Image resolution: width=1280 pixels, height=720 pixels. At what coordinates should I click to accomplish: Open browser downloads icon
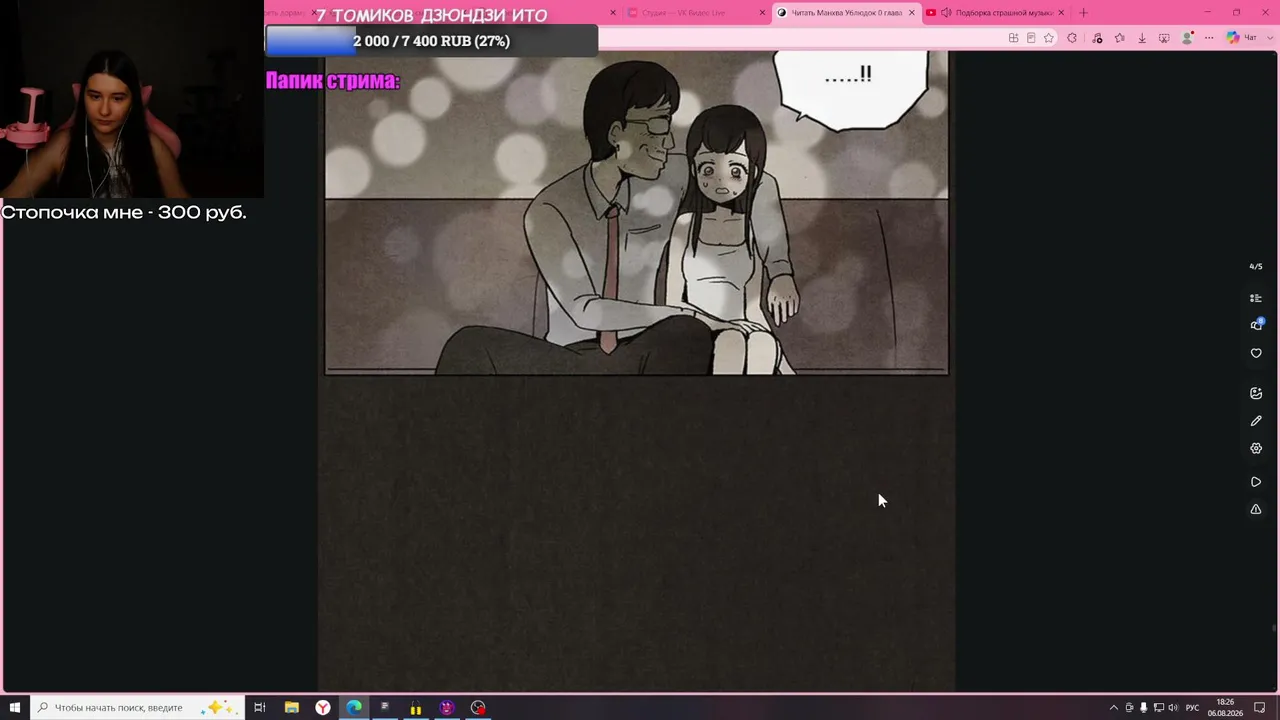pos(1141,38)
